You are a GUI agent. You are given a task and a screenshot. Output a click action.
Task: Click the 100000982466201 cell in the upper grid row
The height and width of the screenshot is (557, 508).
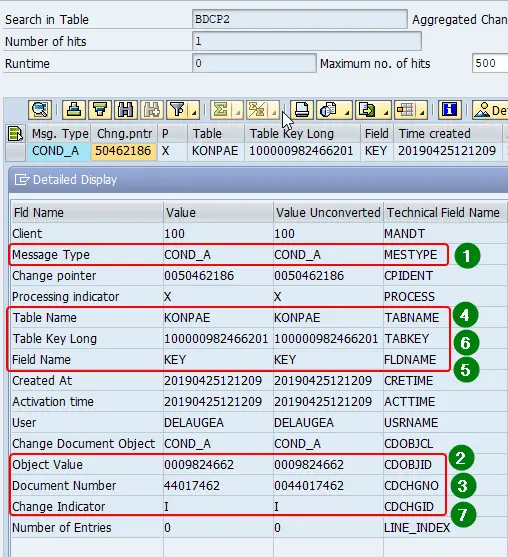[x=301, y=151]
